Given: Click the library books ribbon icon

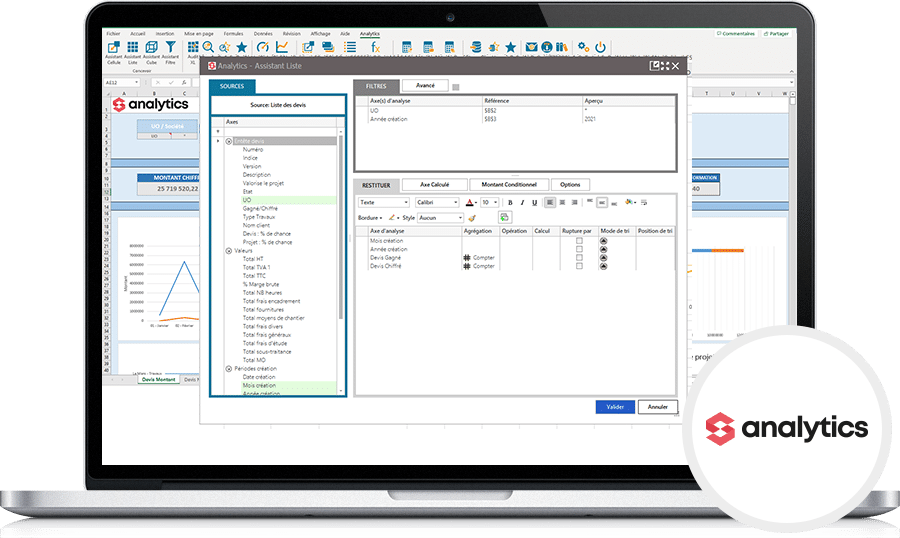Looking at the screenshot, I should pyautogui.click(x=561, y=47).
